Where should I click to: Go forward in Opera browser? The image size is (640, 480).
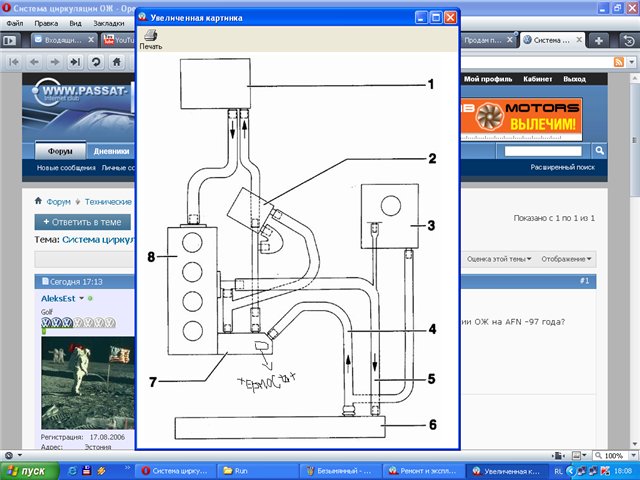click(x=54, y=62)
